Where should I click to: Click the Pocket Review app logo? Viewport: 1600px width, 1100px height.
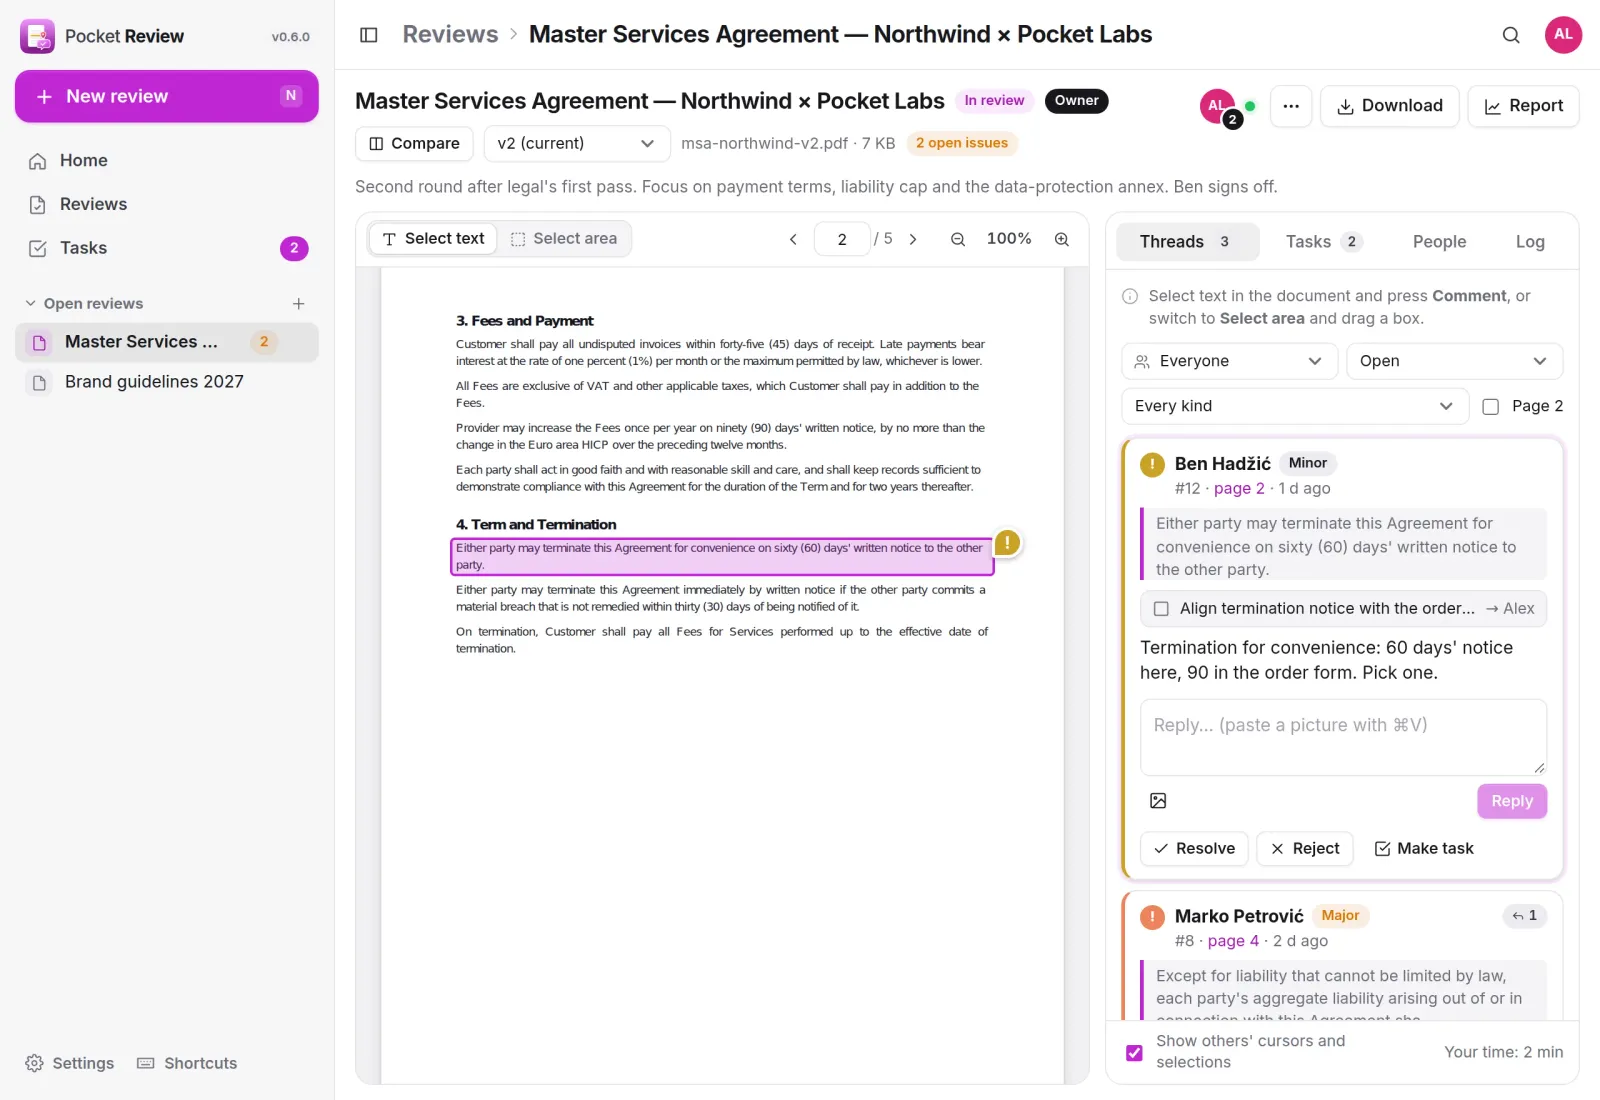pos(38,36)
